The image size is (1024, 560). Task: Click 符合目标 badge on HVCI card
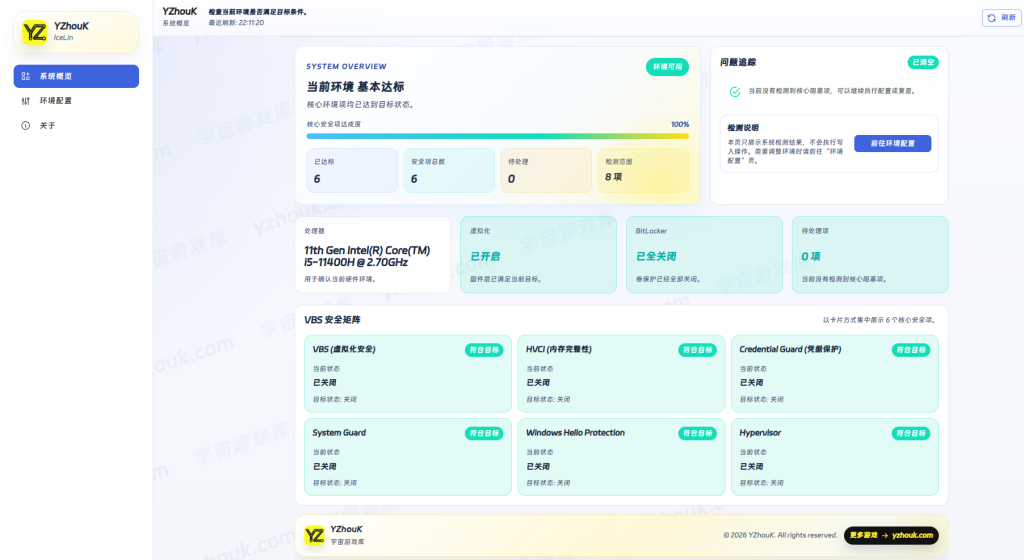click(x=697, y=350)
